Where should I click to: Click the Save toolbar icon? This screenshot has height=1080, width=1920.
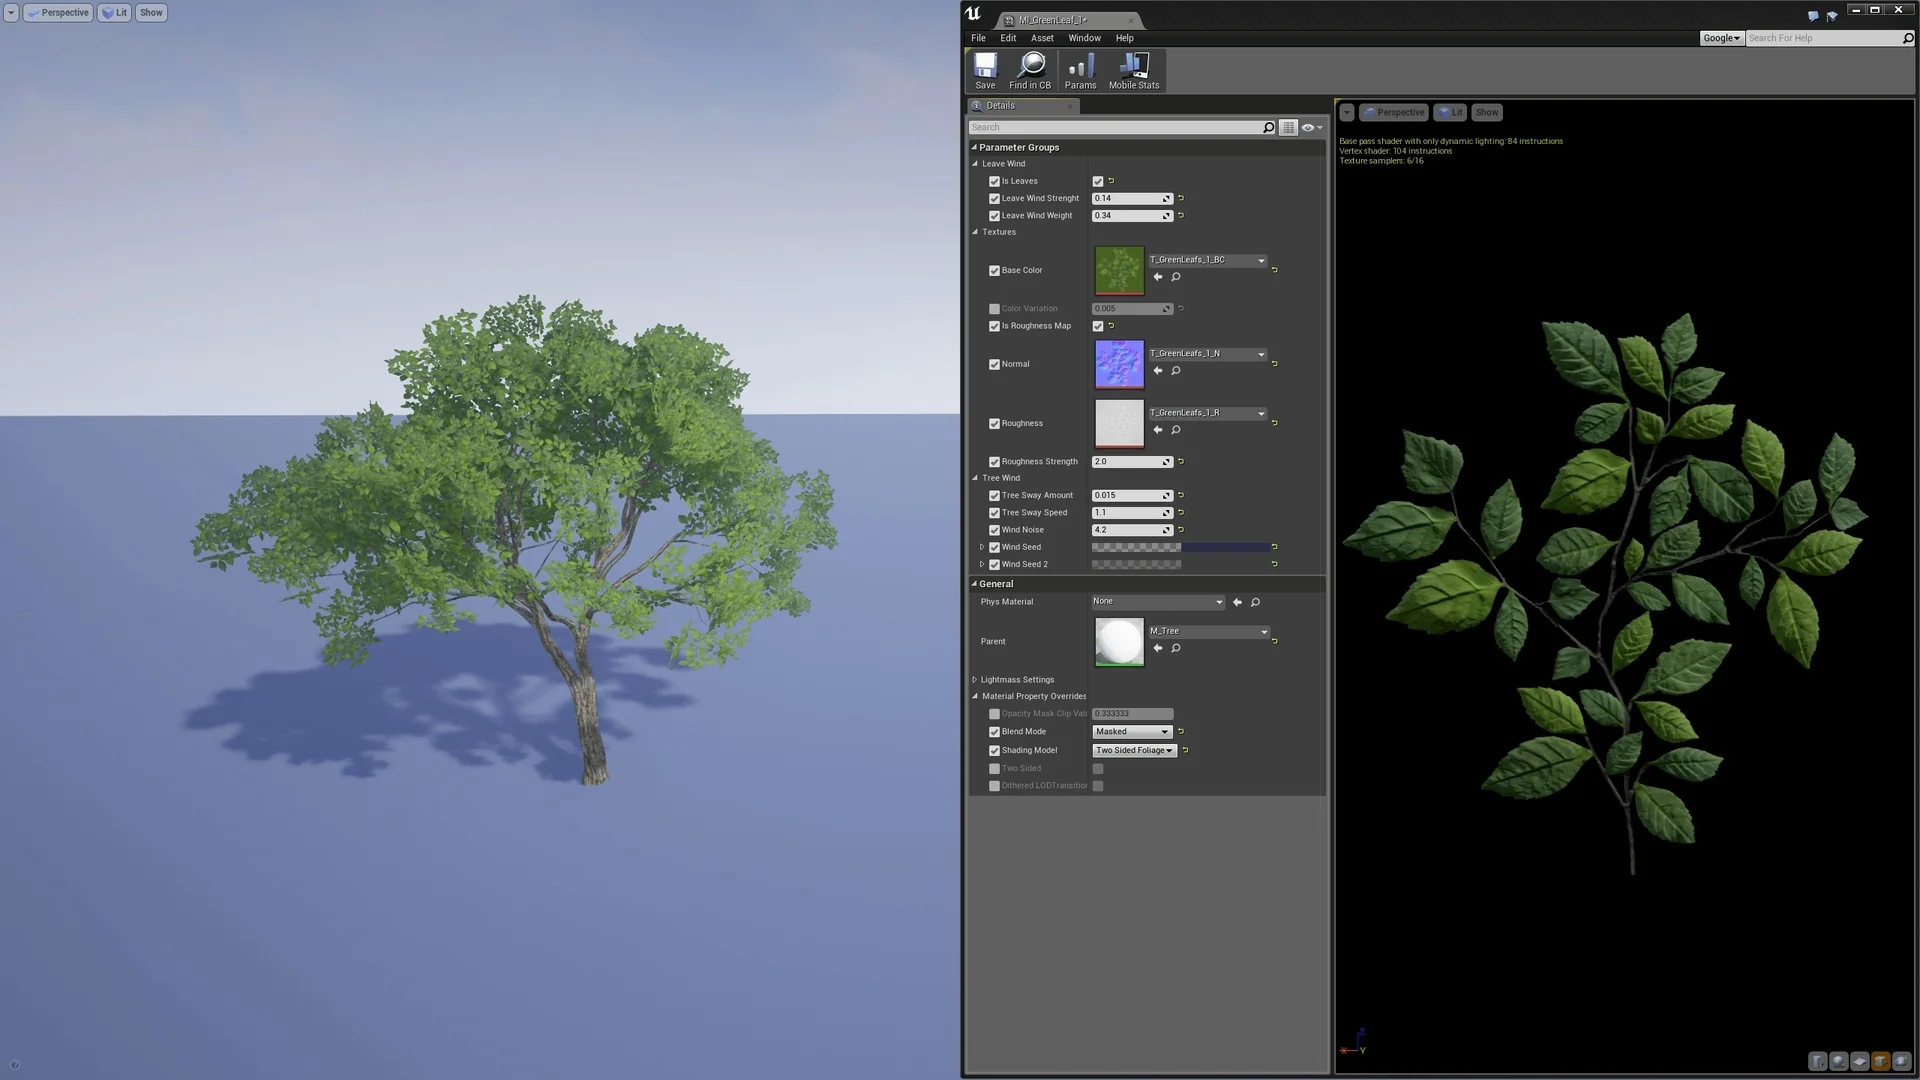(985, 71)
